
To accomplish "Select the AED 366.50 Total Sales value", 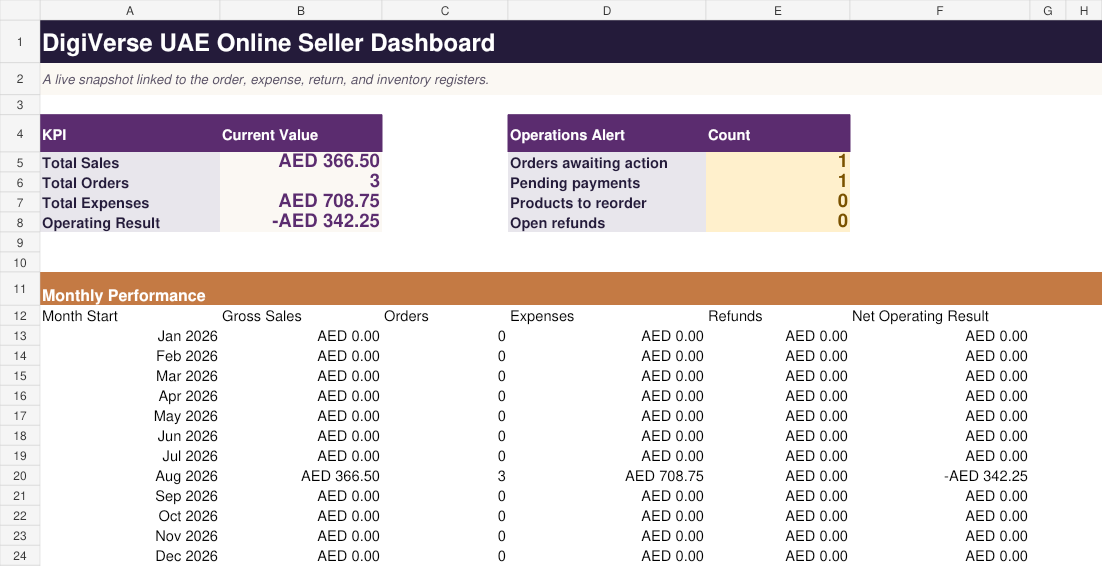I will [301, 162].
